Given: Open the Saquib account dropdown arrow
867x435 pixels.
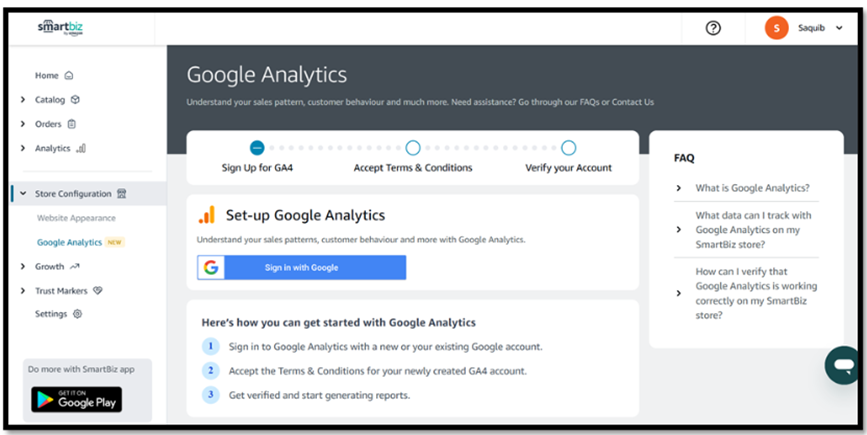Looking at the screenshot, I should (838, 28).
